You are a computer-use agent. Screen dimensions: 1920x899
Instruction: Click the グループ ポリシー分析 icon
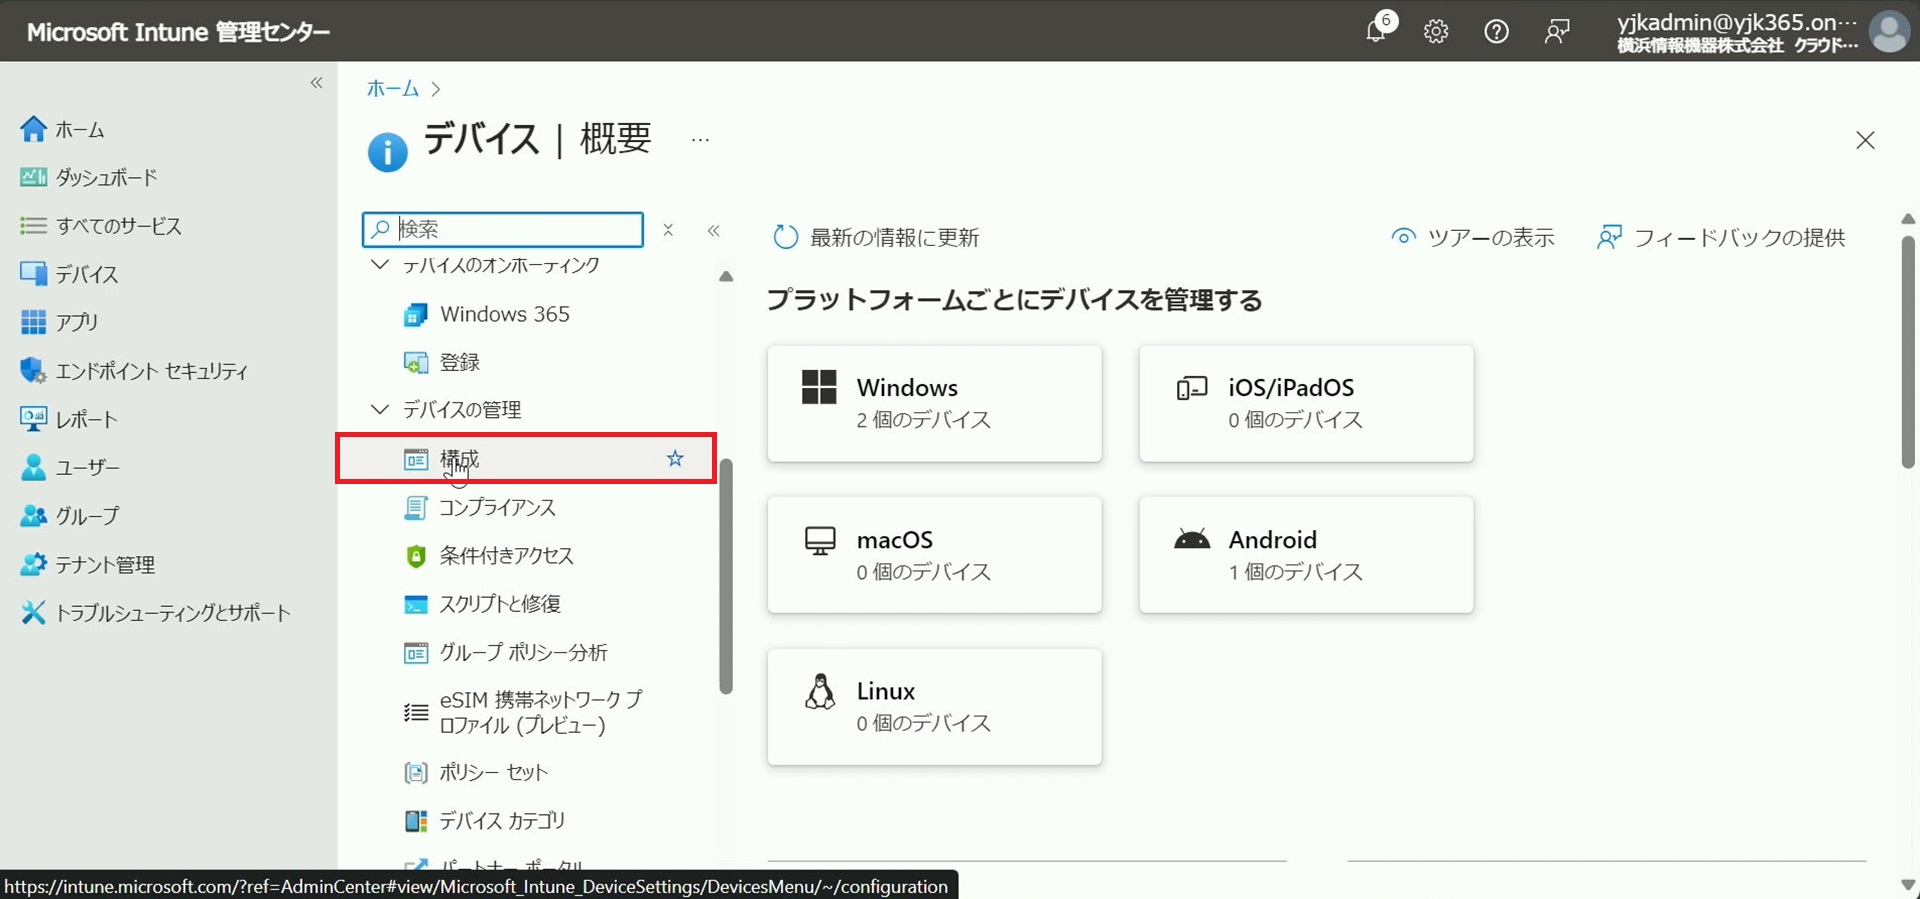tap(416, 653)
